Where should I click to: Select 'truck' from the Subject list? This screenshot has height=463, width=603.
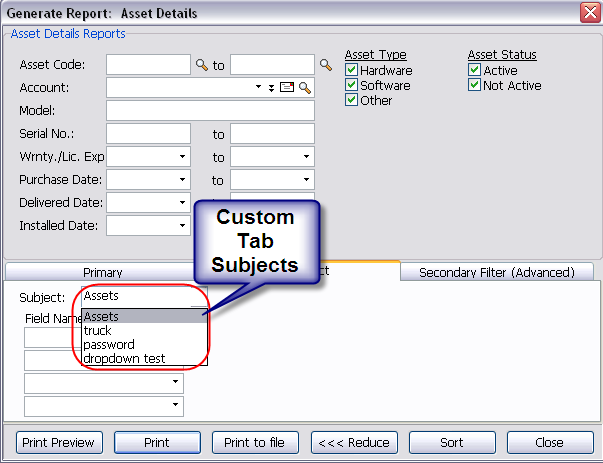tap(98, 331)
